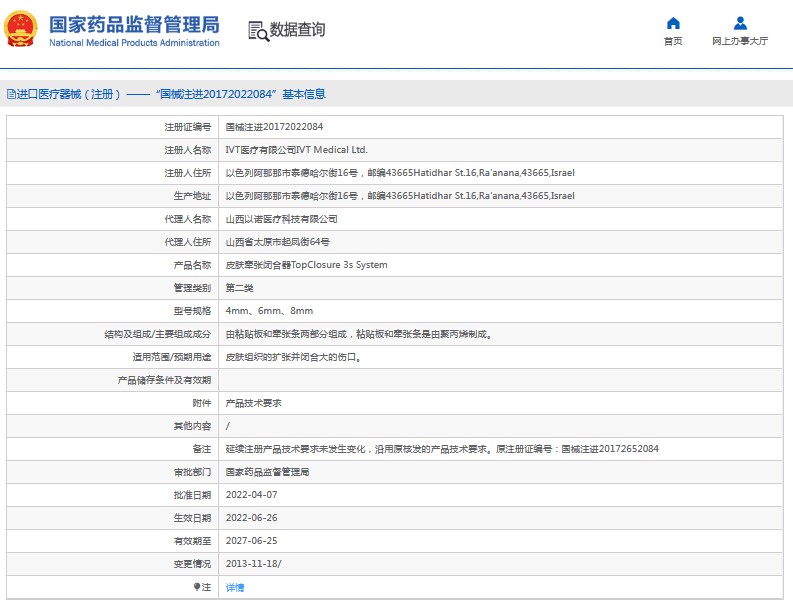
Task: Select registrant name IVT Medical Ltd.
Action: (296, 150)
